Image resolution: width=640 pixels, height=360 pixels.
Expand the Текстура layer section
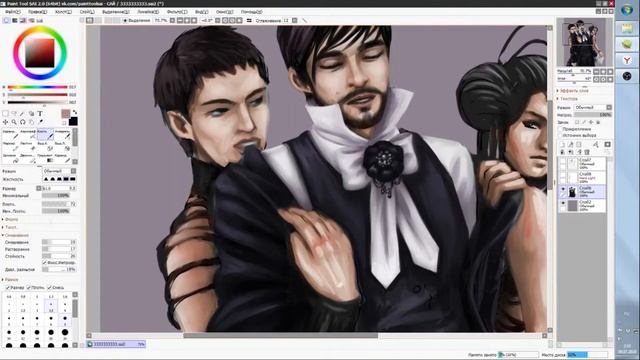click(x=568, y=99)
